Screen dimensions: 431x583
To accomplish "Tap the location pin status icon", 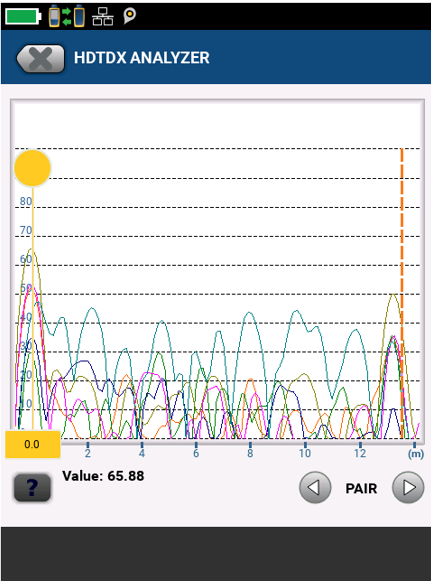I will pyautogui.click(x=129, y=16).
